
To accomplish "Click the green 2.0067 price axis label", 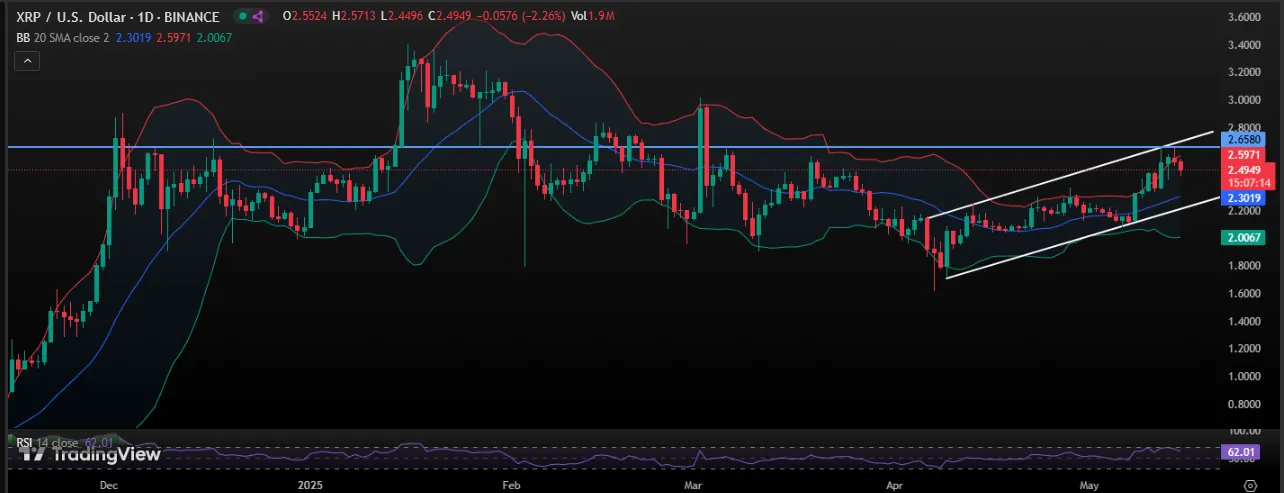I will click(1243, 238).
